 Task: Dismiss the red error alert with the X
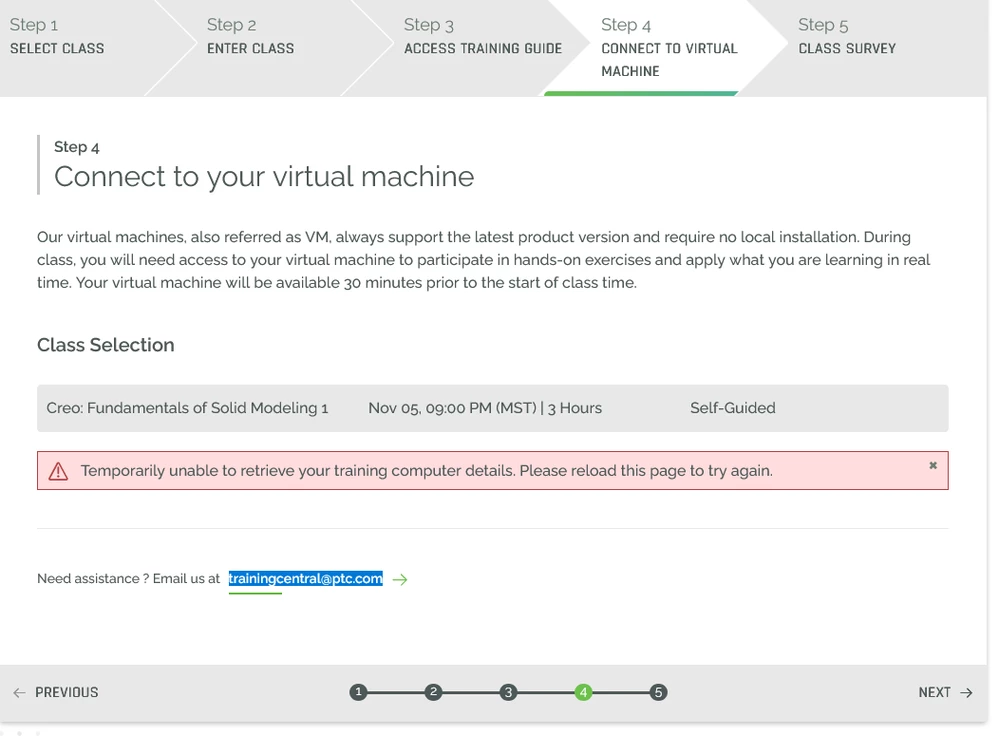933,466
